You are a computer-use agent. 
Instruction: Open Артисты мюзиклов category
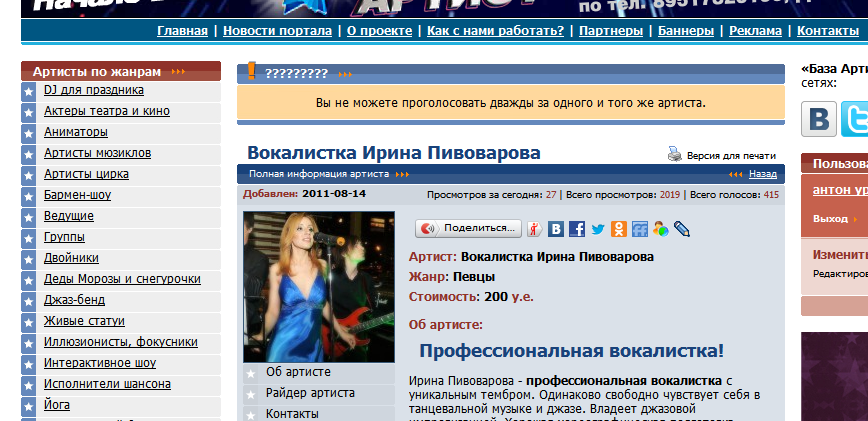tap(97, 153)
